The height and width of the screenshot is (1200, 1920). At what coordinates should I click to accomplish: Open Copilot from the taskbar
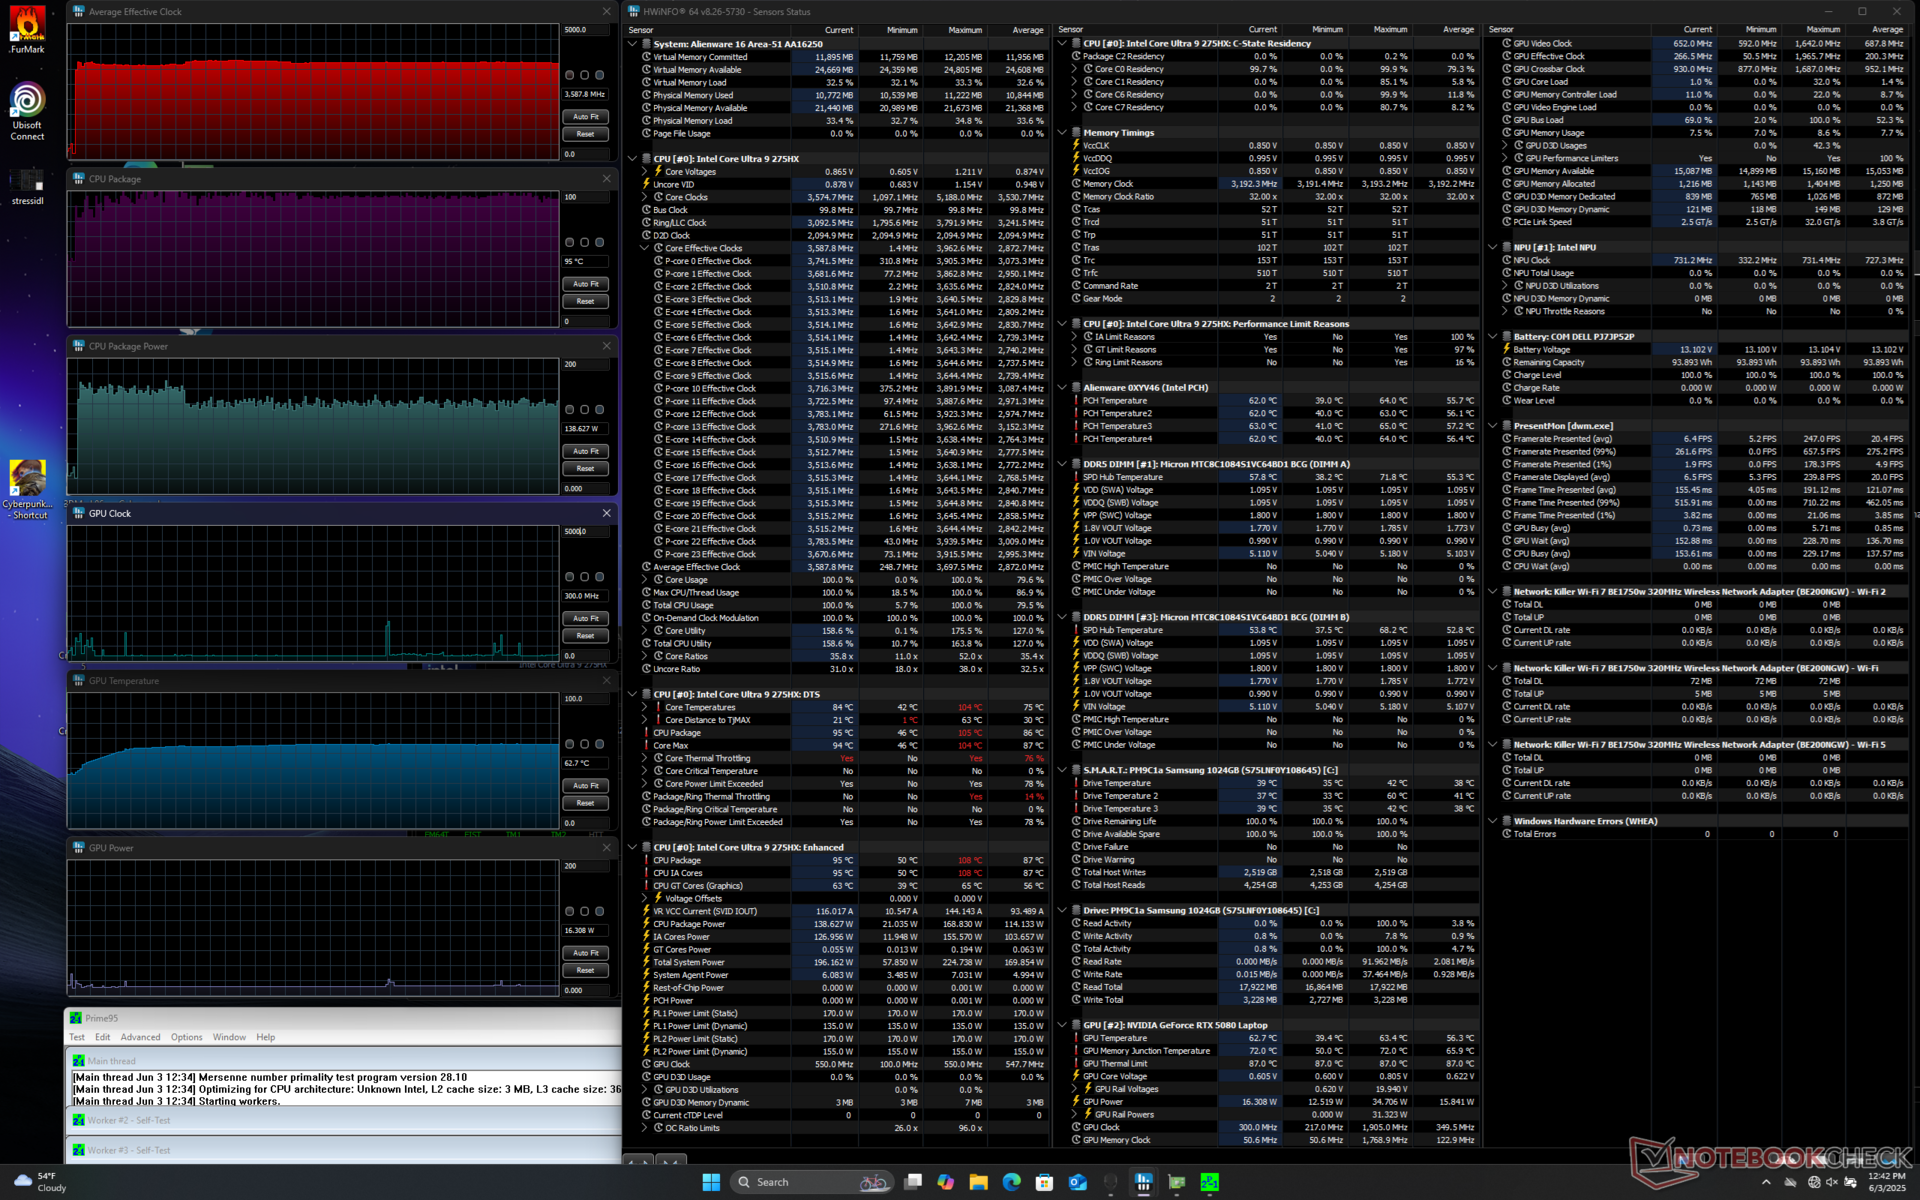coord(945,1182)
